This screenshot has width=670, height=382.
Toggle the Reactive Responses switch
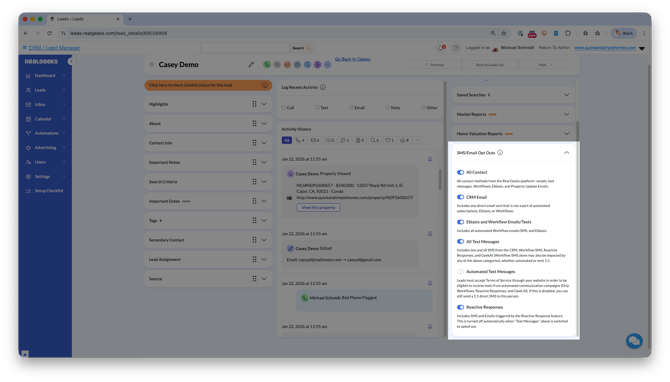tap(460, 307)
